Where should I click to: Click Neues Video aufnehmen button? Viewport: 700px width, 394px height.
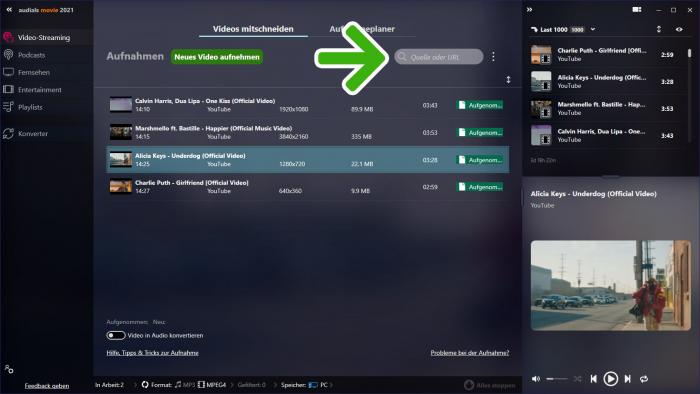217,57
